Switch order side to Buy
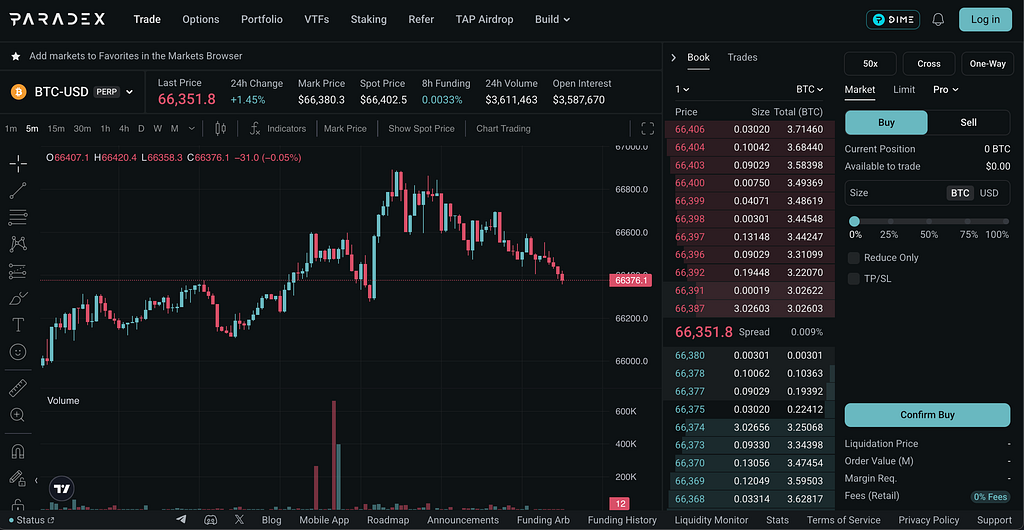The height and width of the screenshot is (530, 1024). [886, 123]
